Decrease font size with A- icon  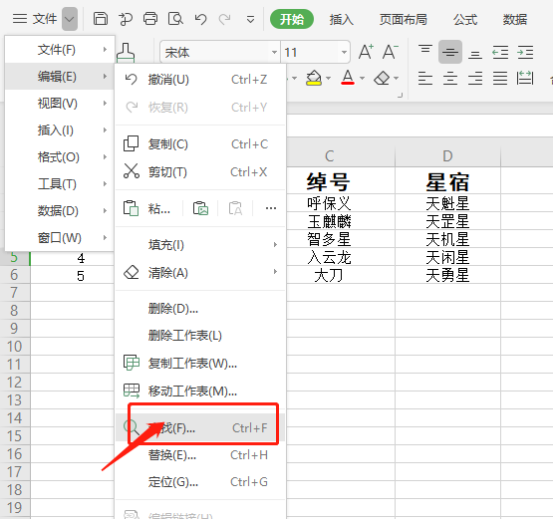pyautogui.click(x=390, y=52)
